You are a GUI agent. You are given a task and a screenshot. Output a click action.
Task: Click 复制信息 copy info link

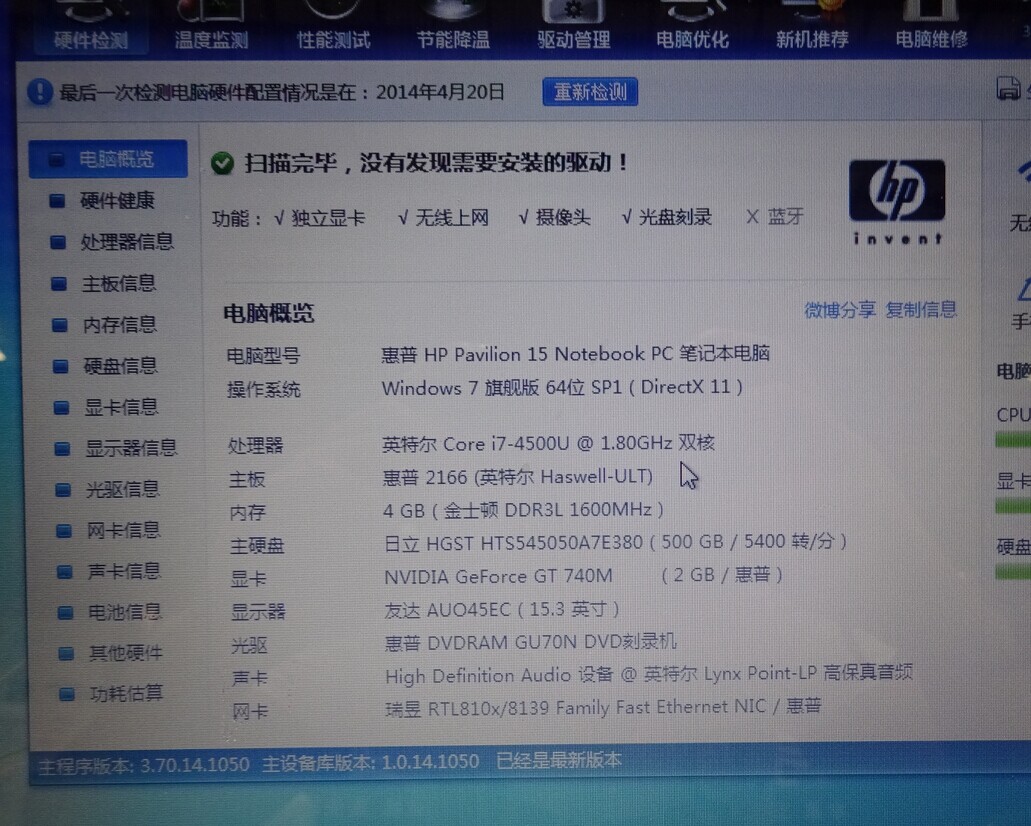921,310
